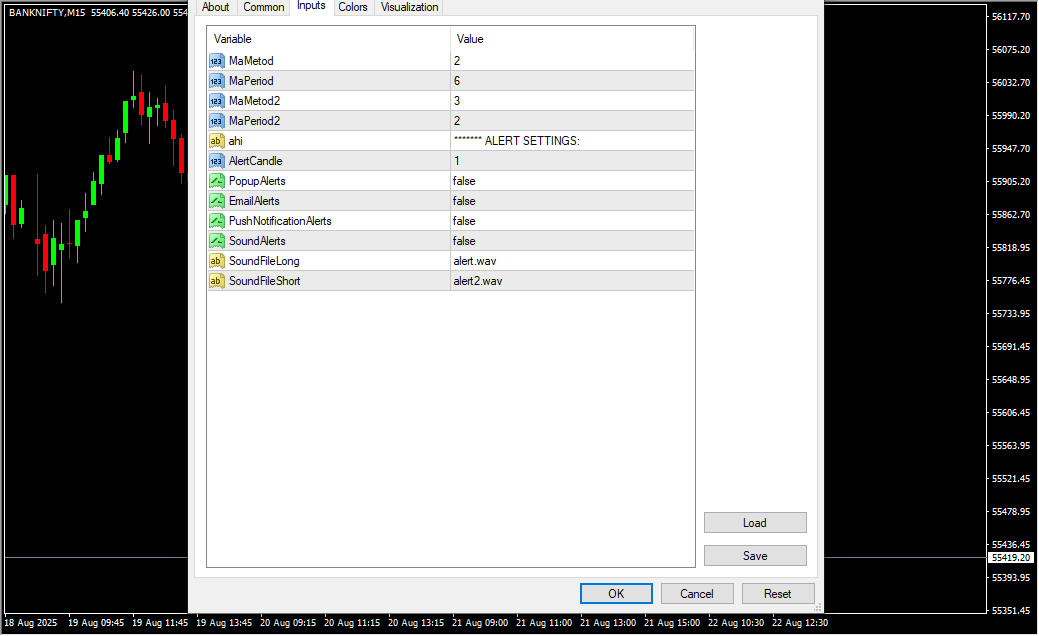The height and width of the screenshot is (636, 1039).
Task: Switch to the Common tab
Action: (x=264, y=7)
